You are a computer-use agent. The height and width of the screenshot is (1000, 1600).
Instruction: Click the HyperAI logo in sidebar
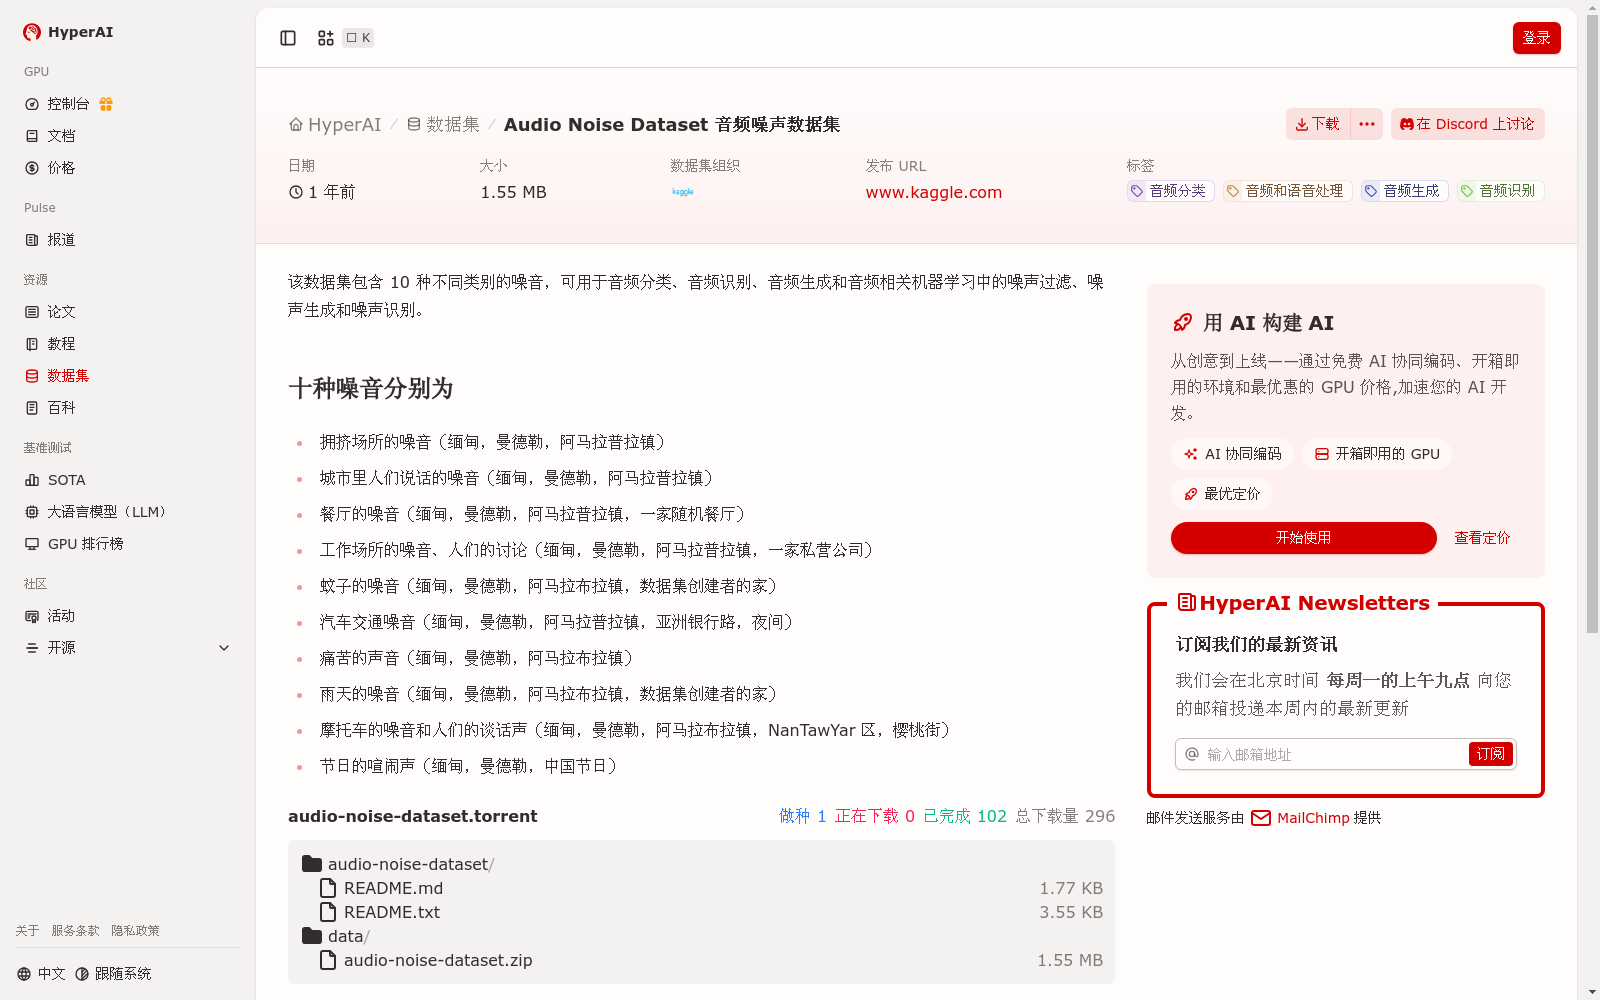[x=68, y=32]
